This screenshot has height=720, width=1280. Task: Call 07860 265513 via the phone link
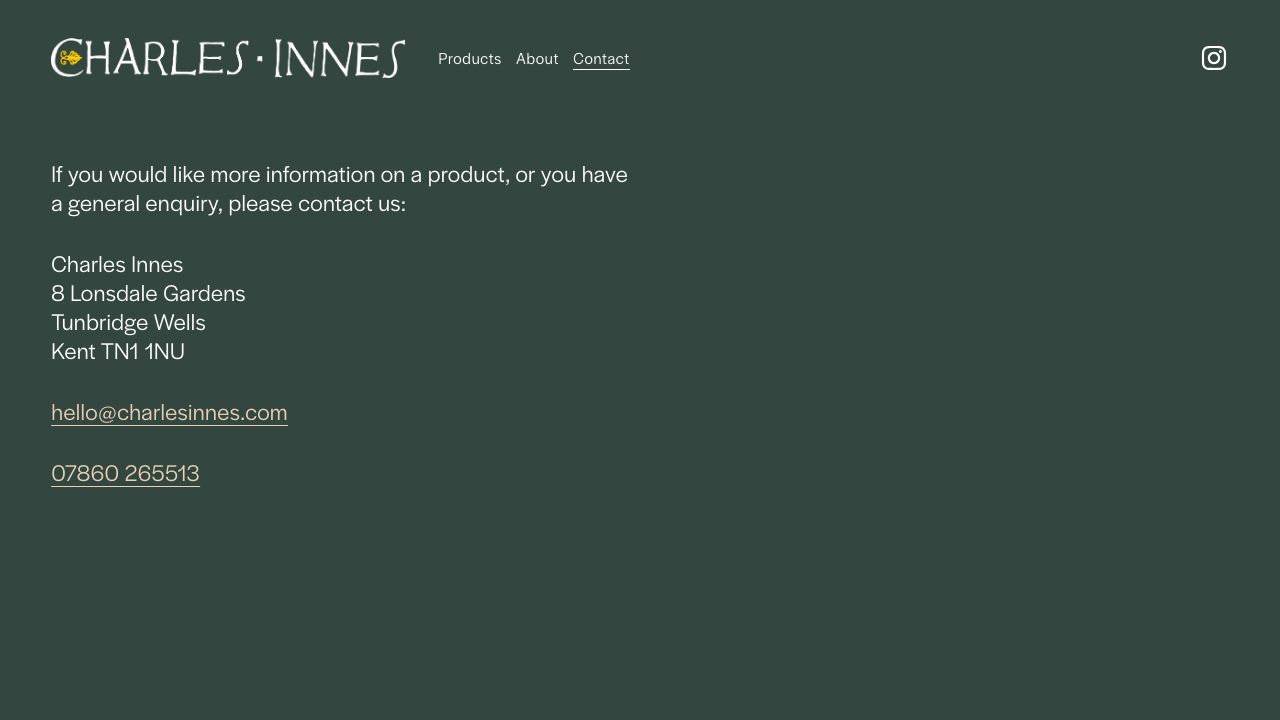[125, 472]
